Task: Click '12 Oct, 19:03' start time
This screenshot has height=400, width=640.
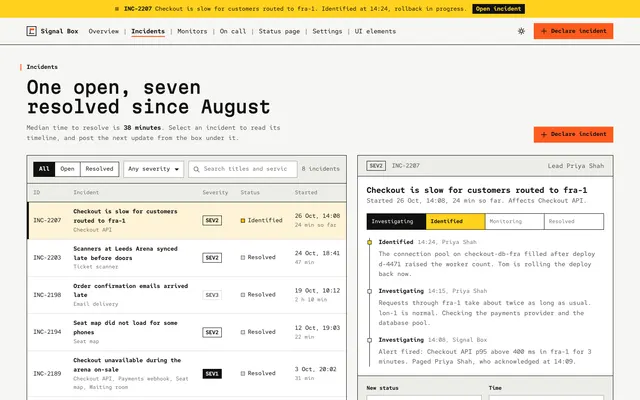Action: [317, 328]
